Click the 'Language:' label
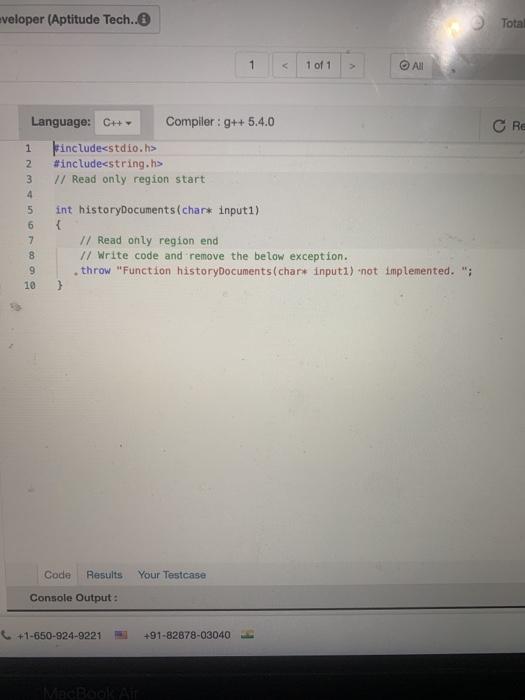525x700 pixels. click(x=61, y=122)
